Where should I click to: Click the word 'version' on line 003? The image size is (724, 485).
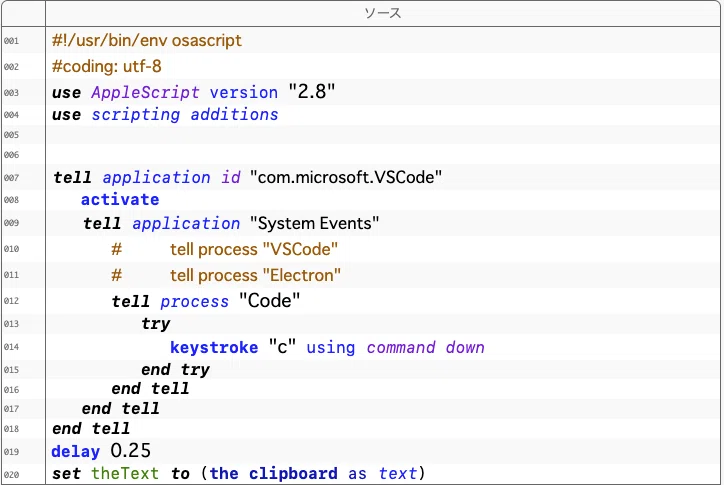point(244,92)
